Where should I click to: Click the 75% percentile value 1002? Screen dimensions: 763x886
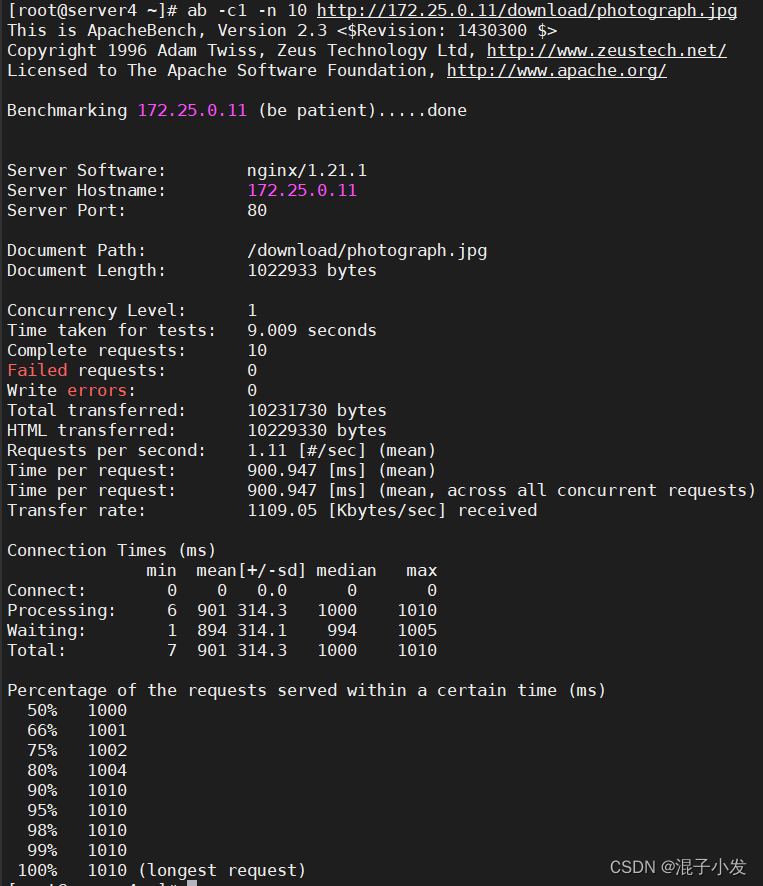click(107, 750)
